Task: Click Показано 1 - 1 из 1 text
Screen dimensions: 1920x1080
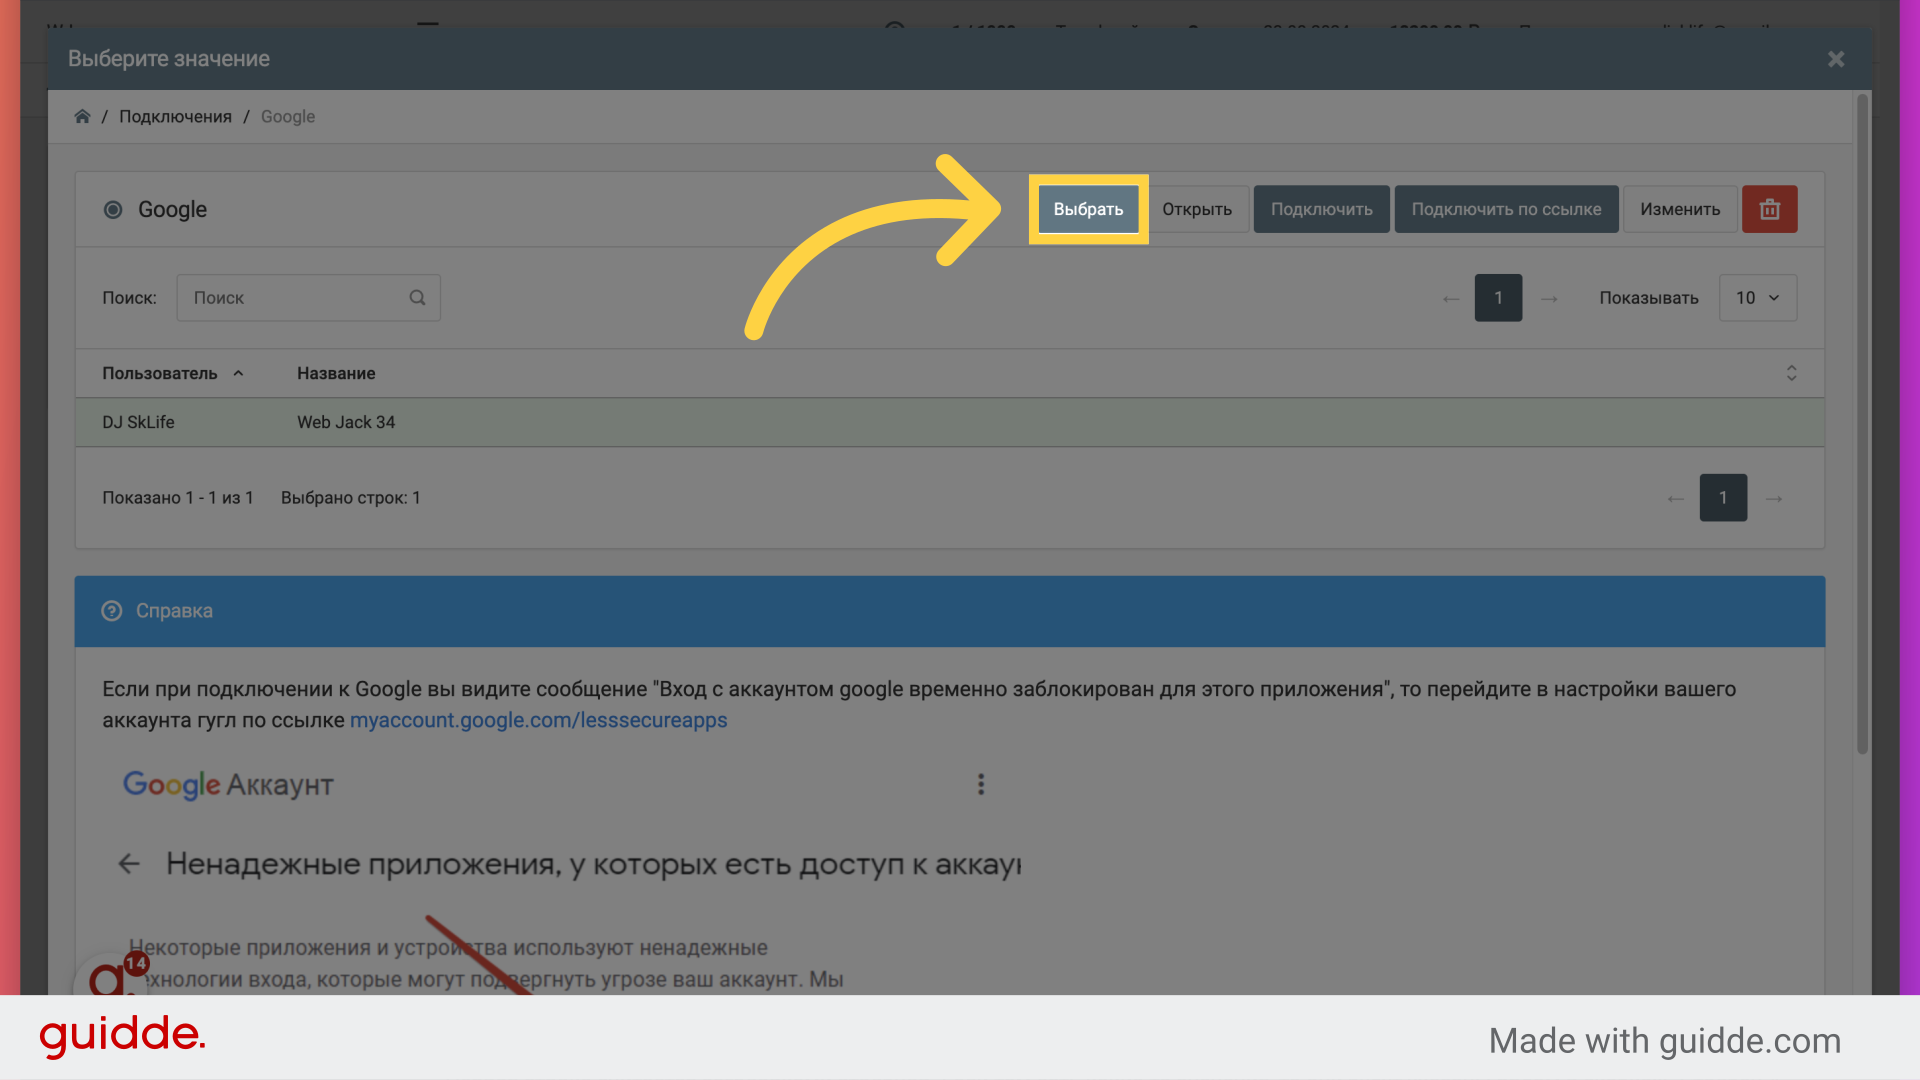Action: [x=178, y=497]
